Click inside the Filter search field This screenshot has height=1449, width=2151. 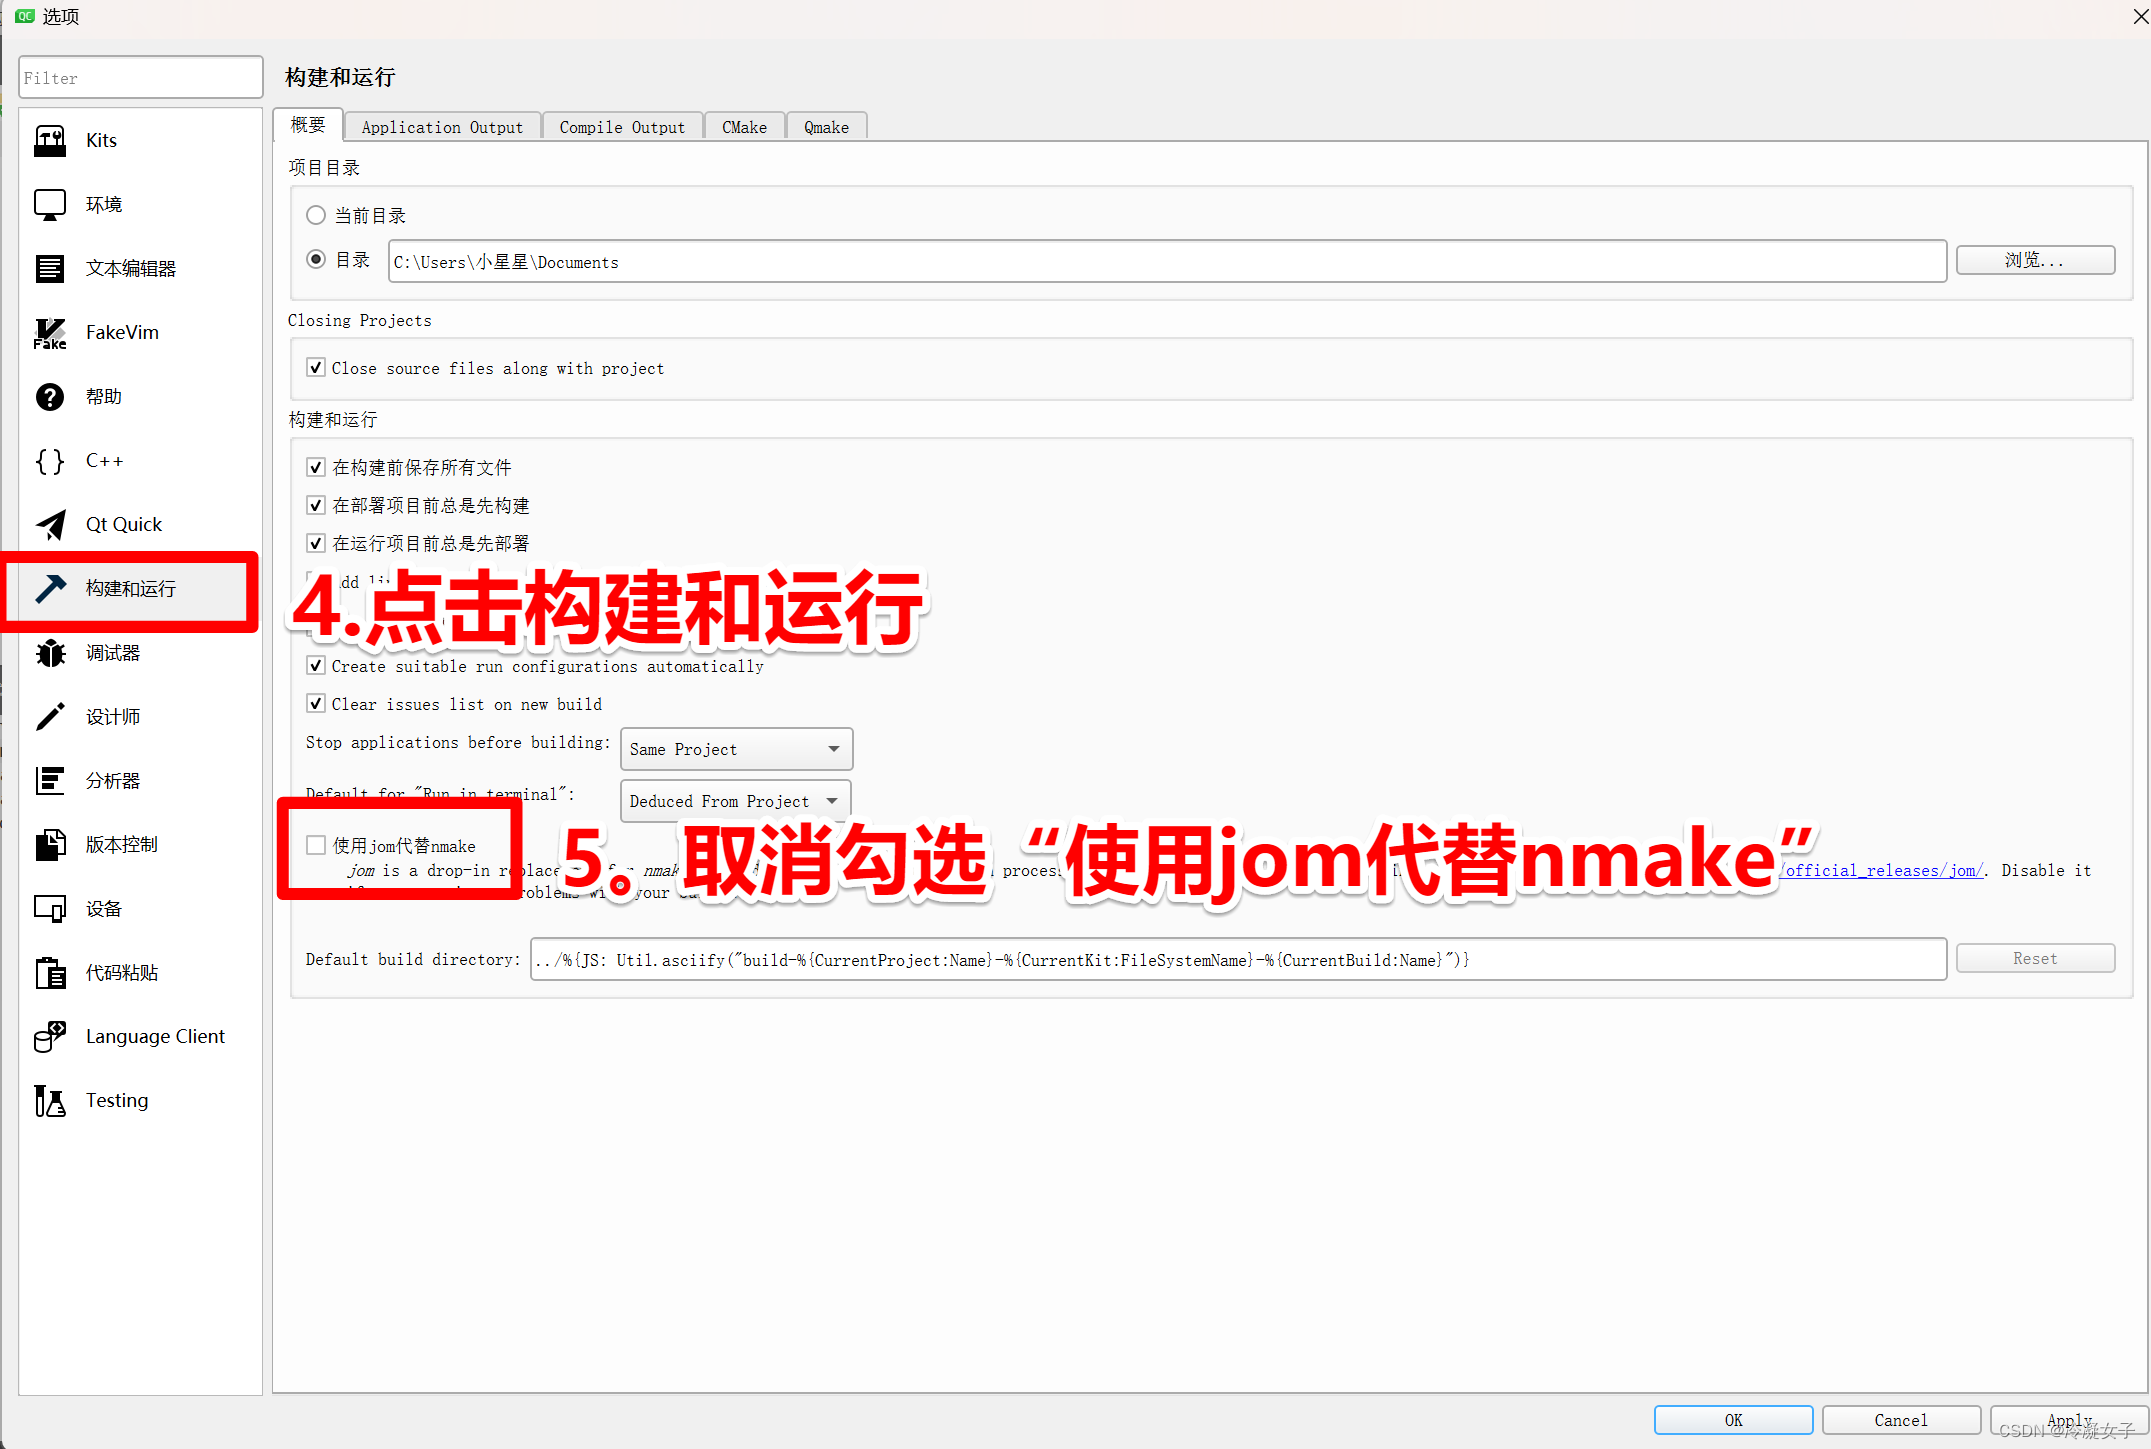point(140,77)
